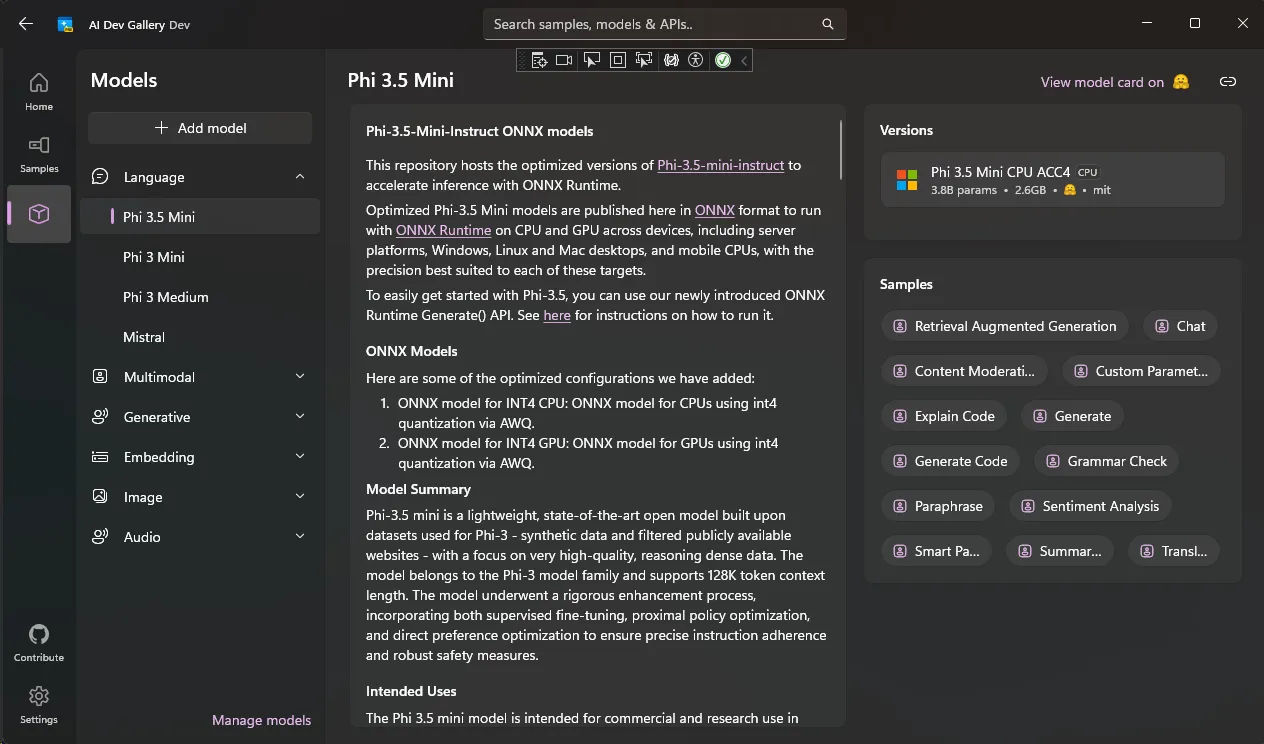Open Settings gear in sidebar
The width and height of the screenshot is (1264, 744).
(39, 704)
